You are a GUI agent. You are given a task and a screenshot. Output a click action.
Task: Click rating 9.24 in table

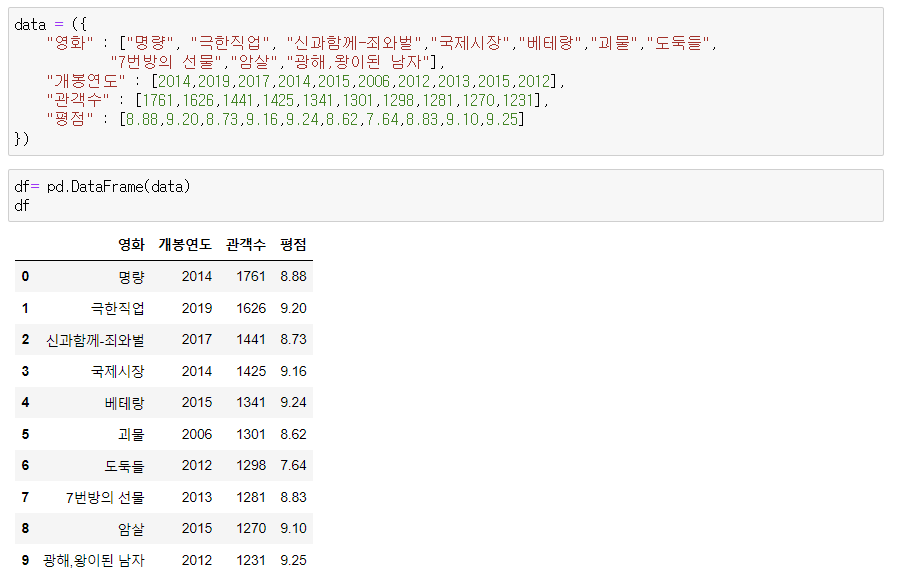pos(293,402)
